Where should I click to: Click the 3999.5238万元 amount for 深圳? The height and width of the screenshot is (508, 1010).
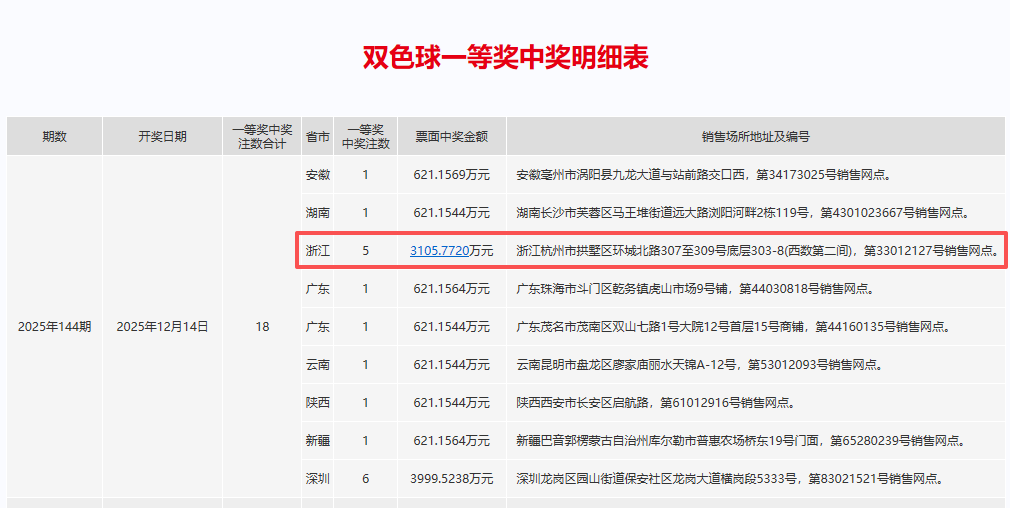451,479
